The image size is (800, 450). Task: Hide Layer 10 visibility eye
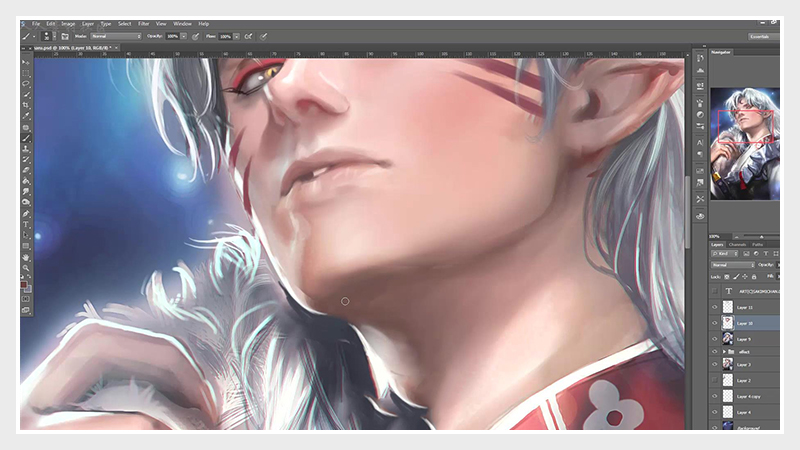[714, 323]
